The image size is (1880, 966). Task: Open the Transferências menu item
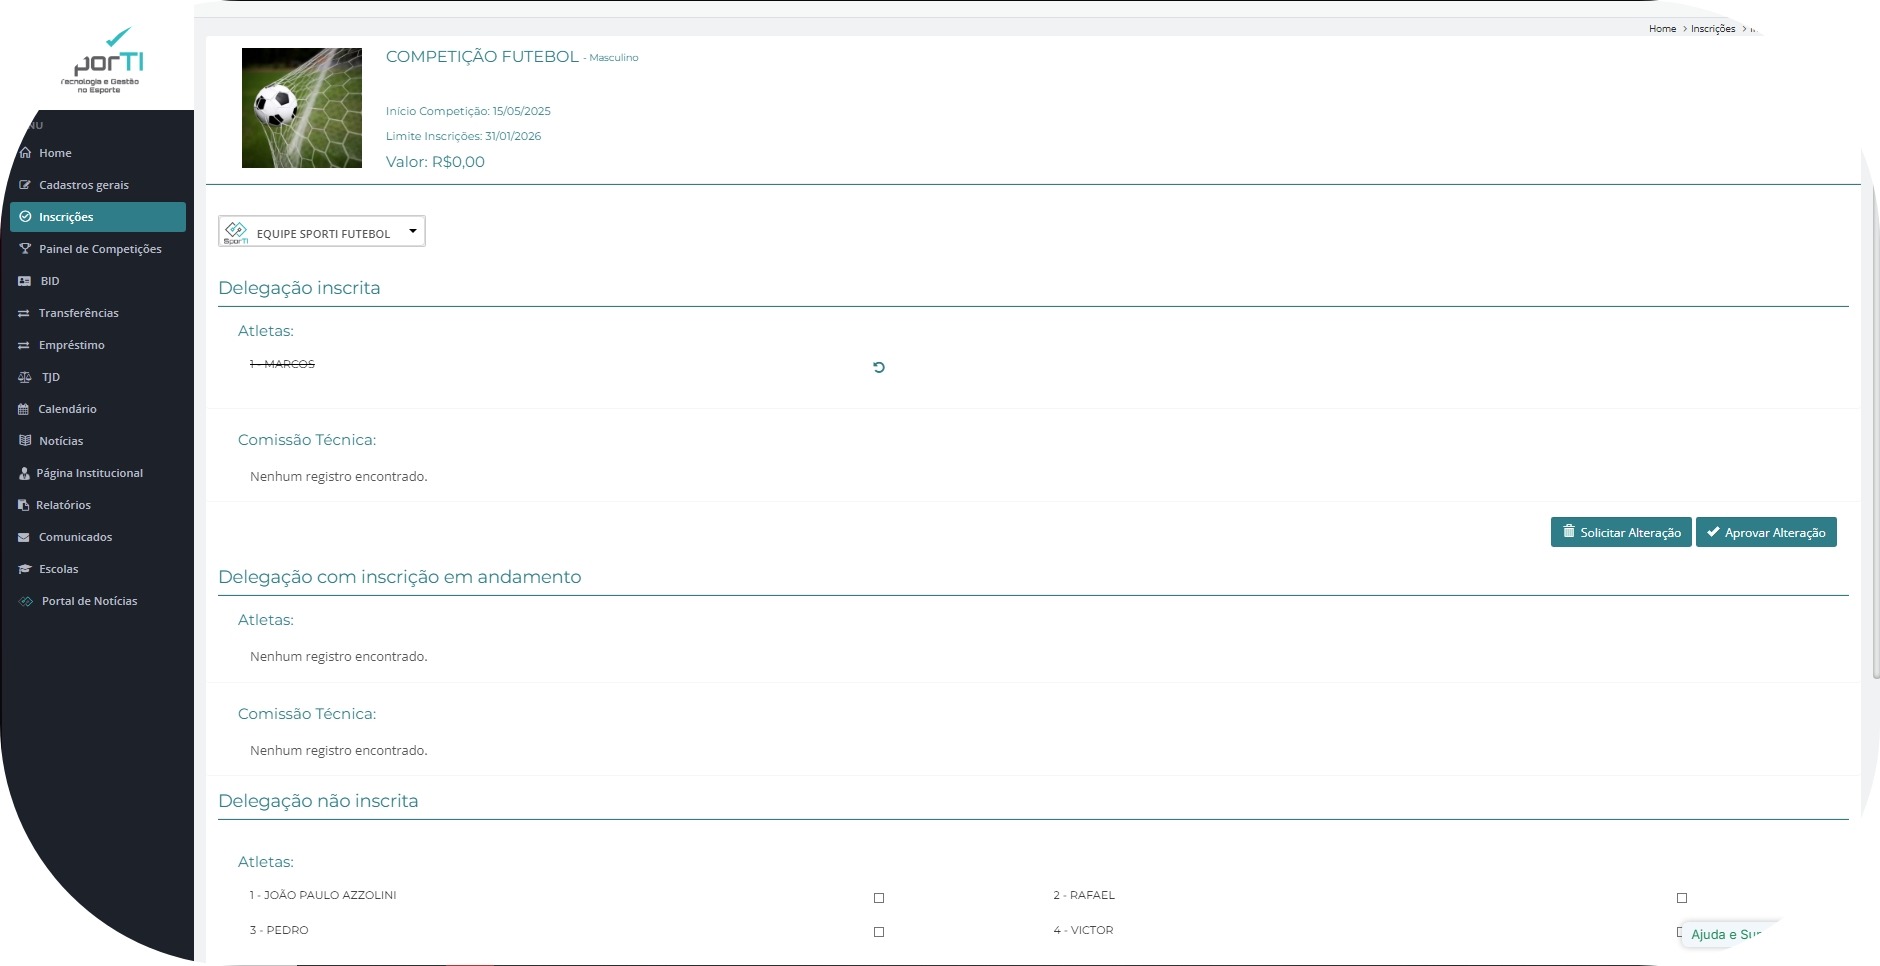click(x=78, y=313)
